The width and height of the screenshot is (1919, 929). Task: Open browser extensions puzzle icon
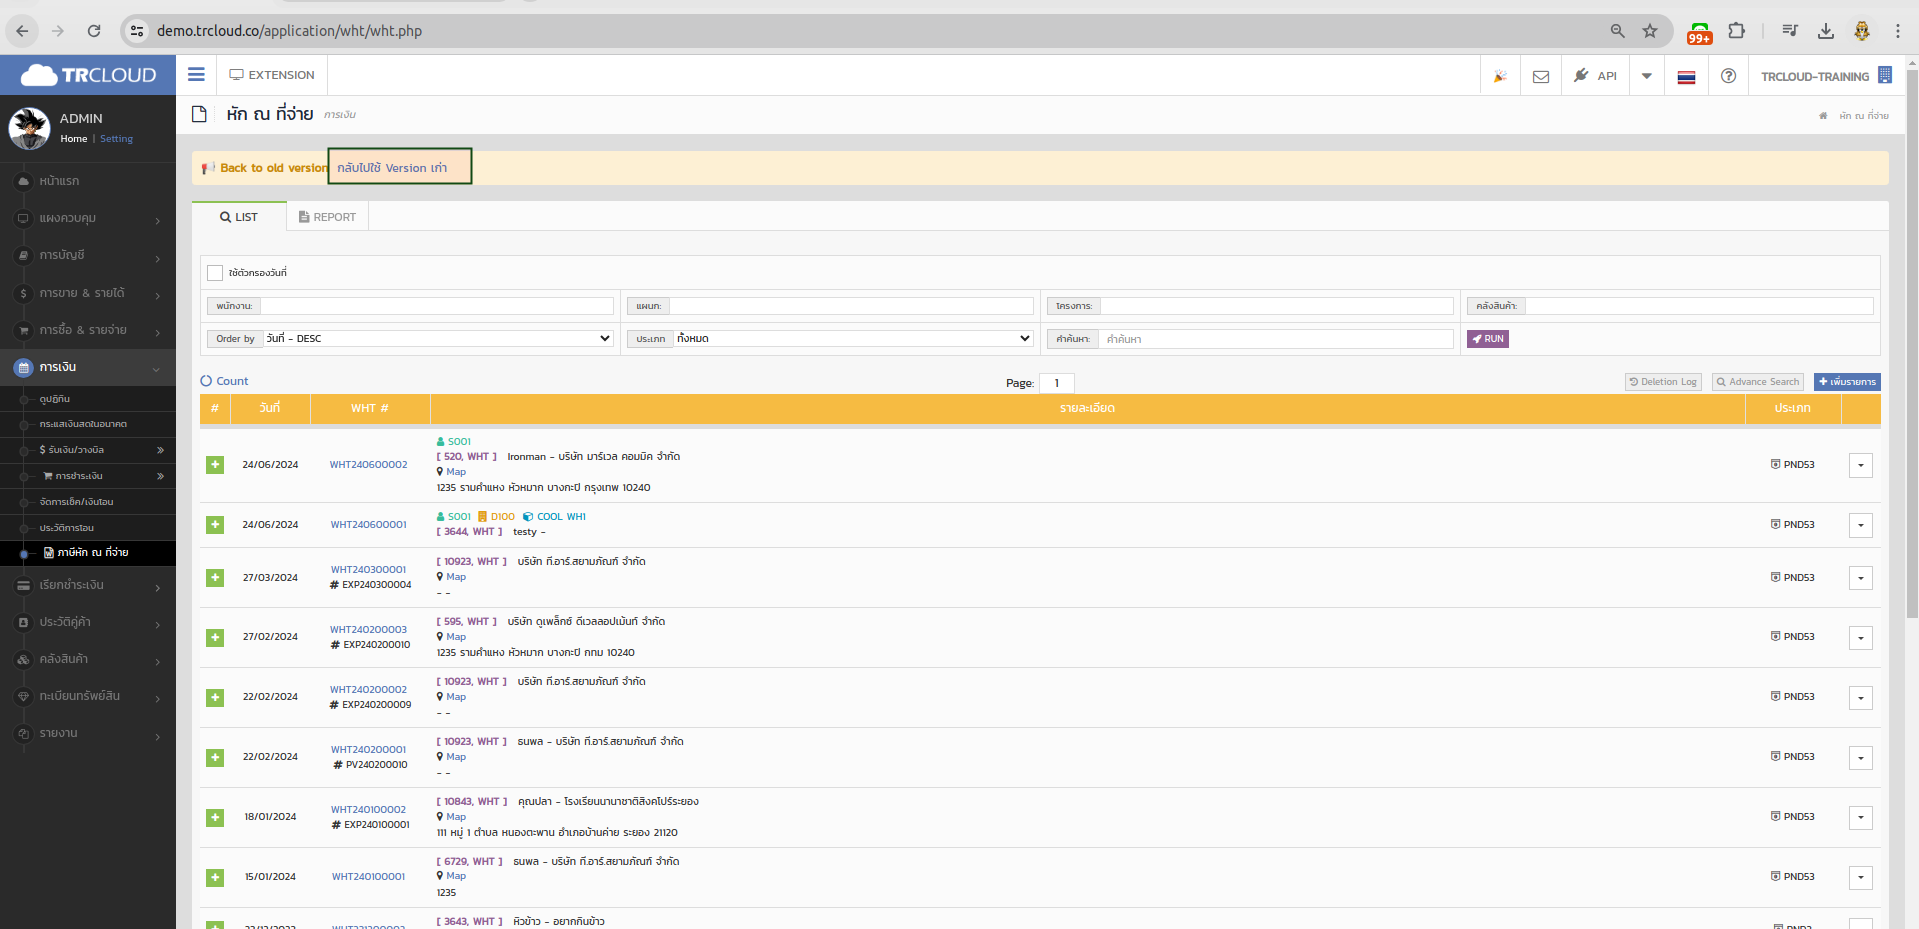pyautogui.click(x=1737, y=31)
